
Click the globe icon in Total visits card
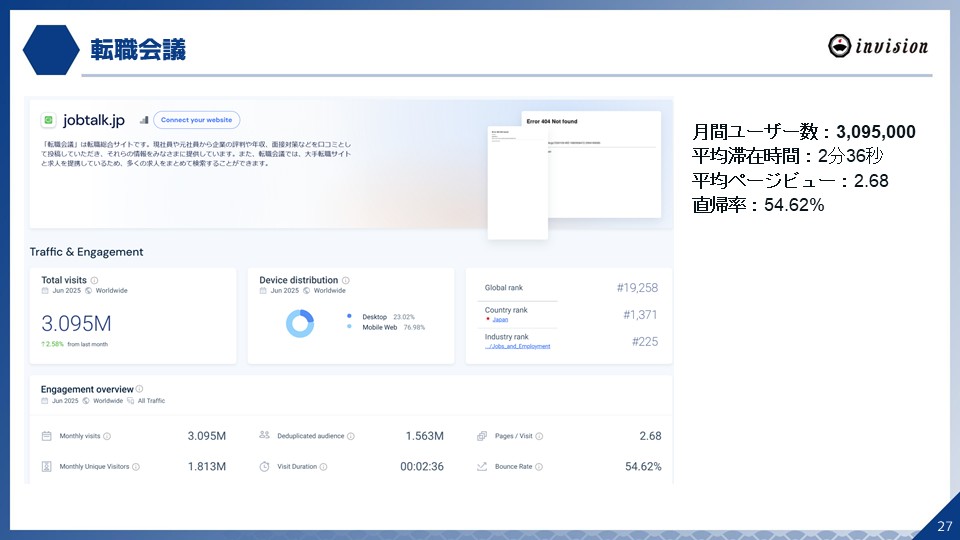[89, 291]
